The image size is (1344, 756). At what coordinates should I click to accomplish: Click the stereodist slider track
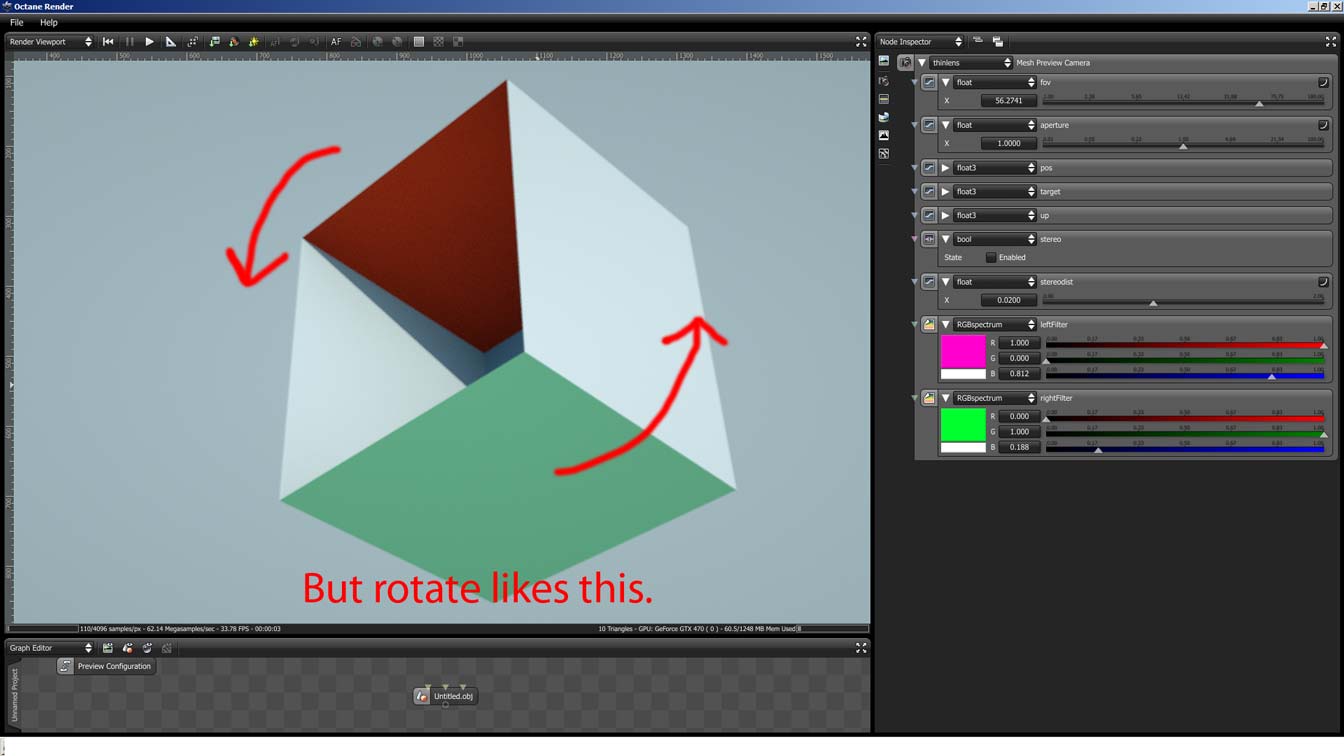[1183, 300]
